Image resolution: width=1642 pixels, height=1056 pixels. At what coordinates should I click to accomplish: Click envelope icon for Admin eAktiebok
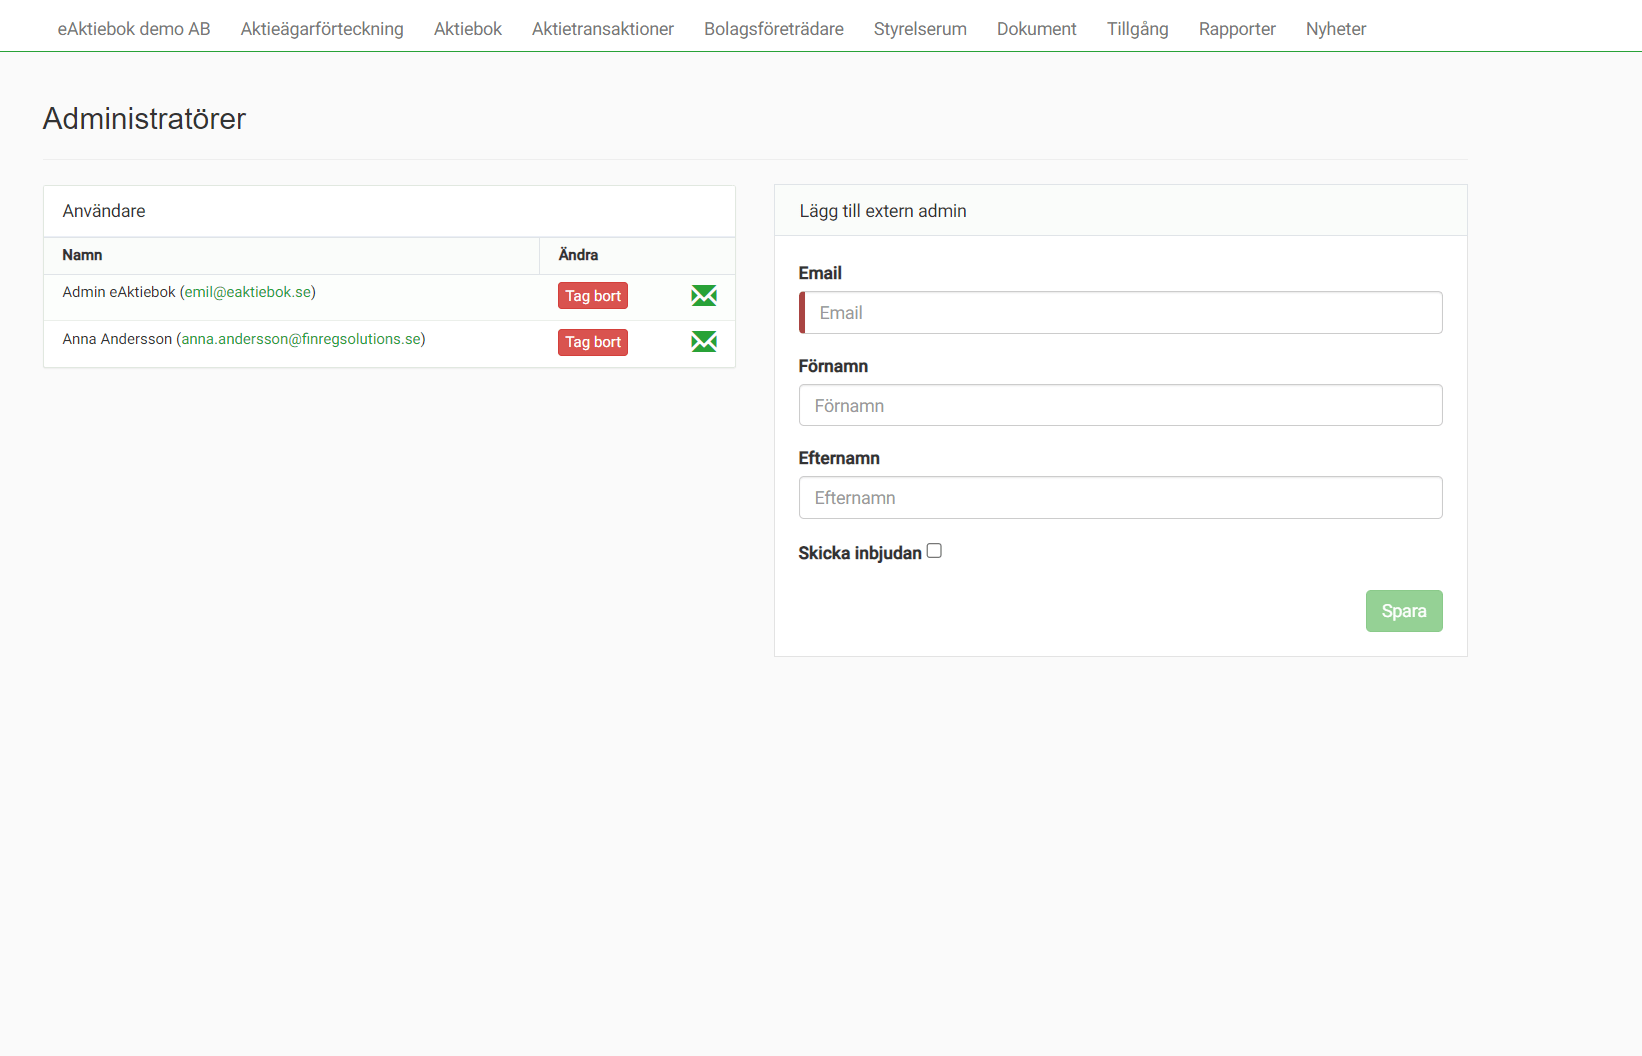pos(704,295)
